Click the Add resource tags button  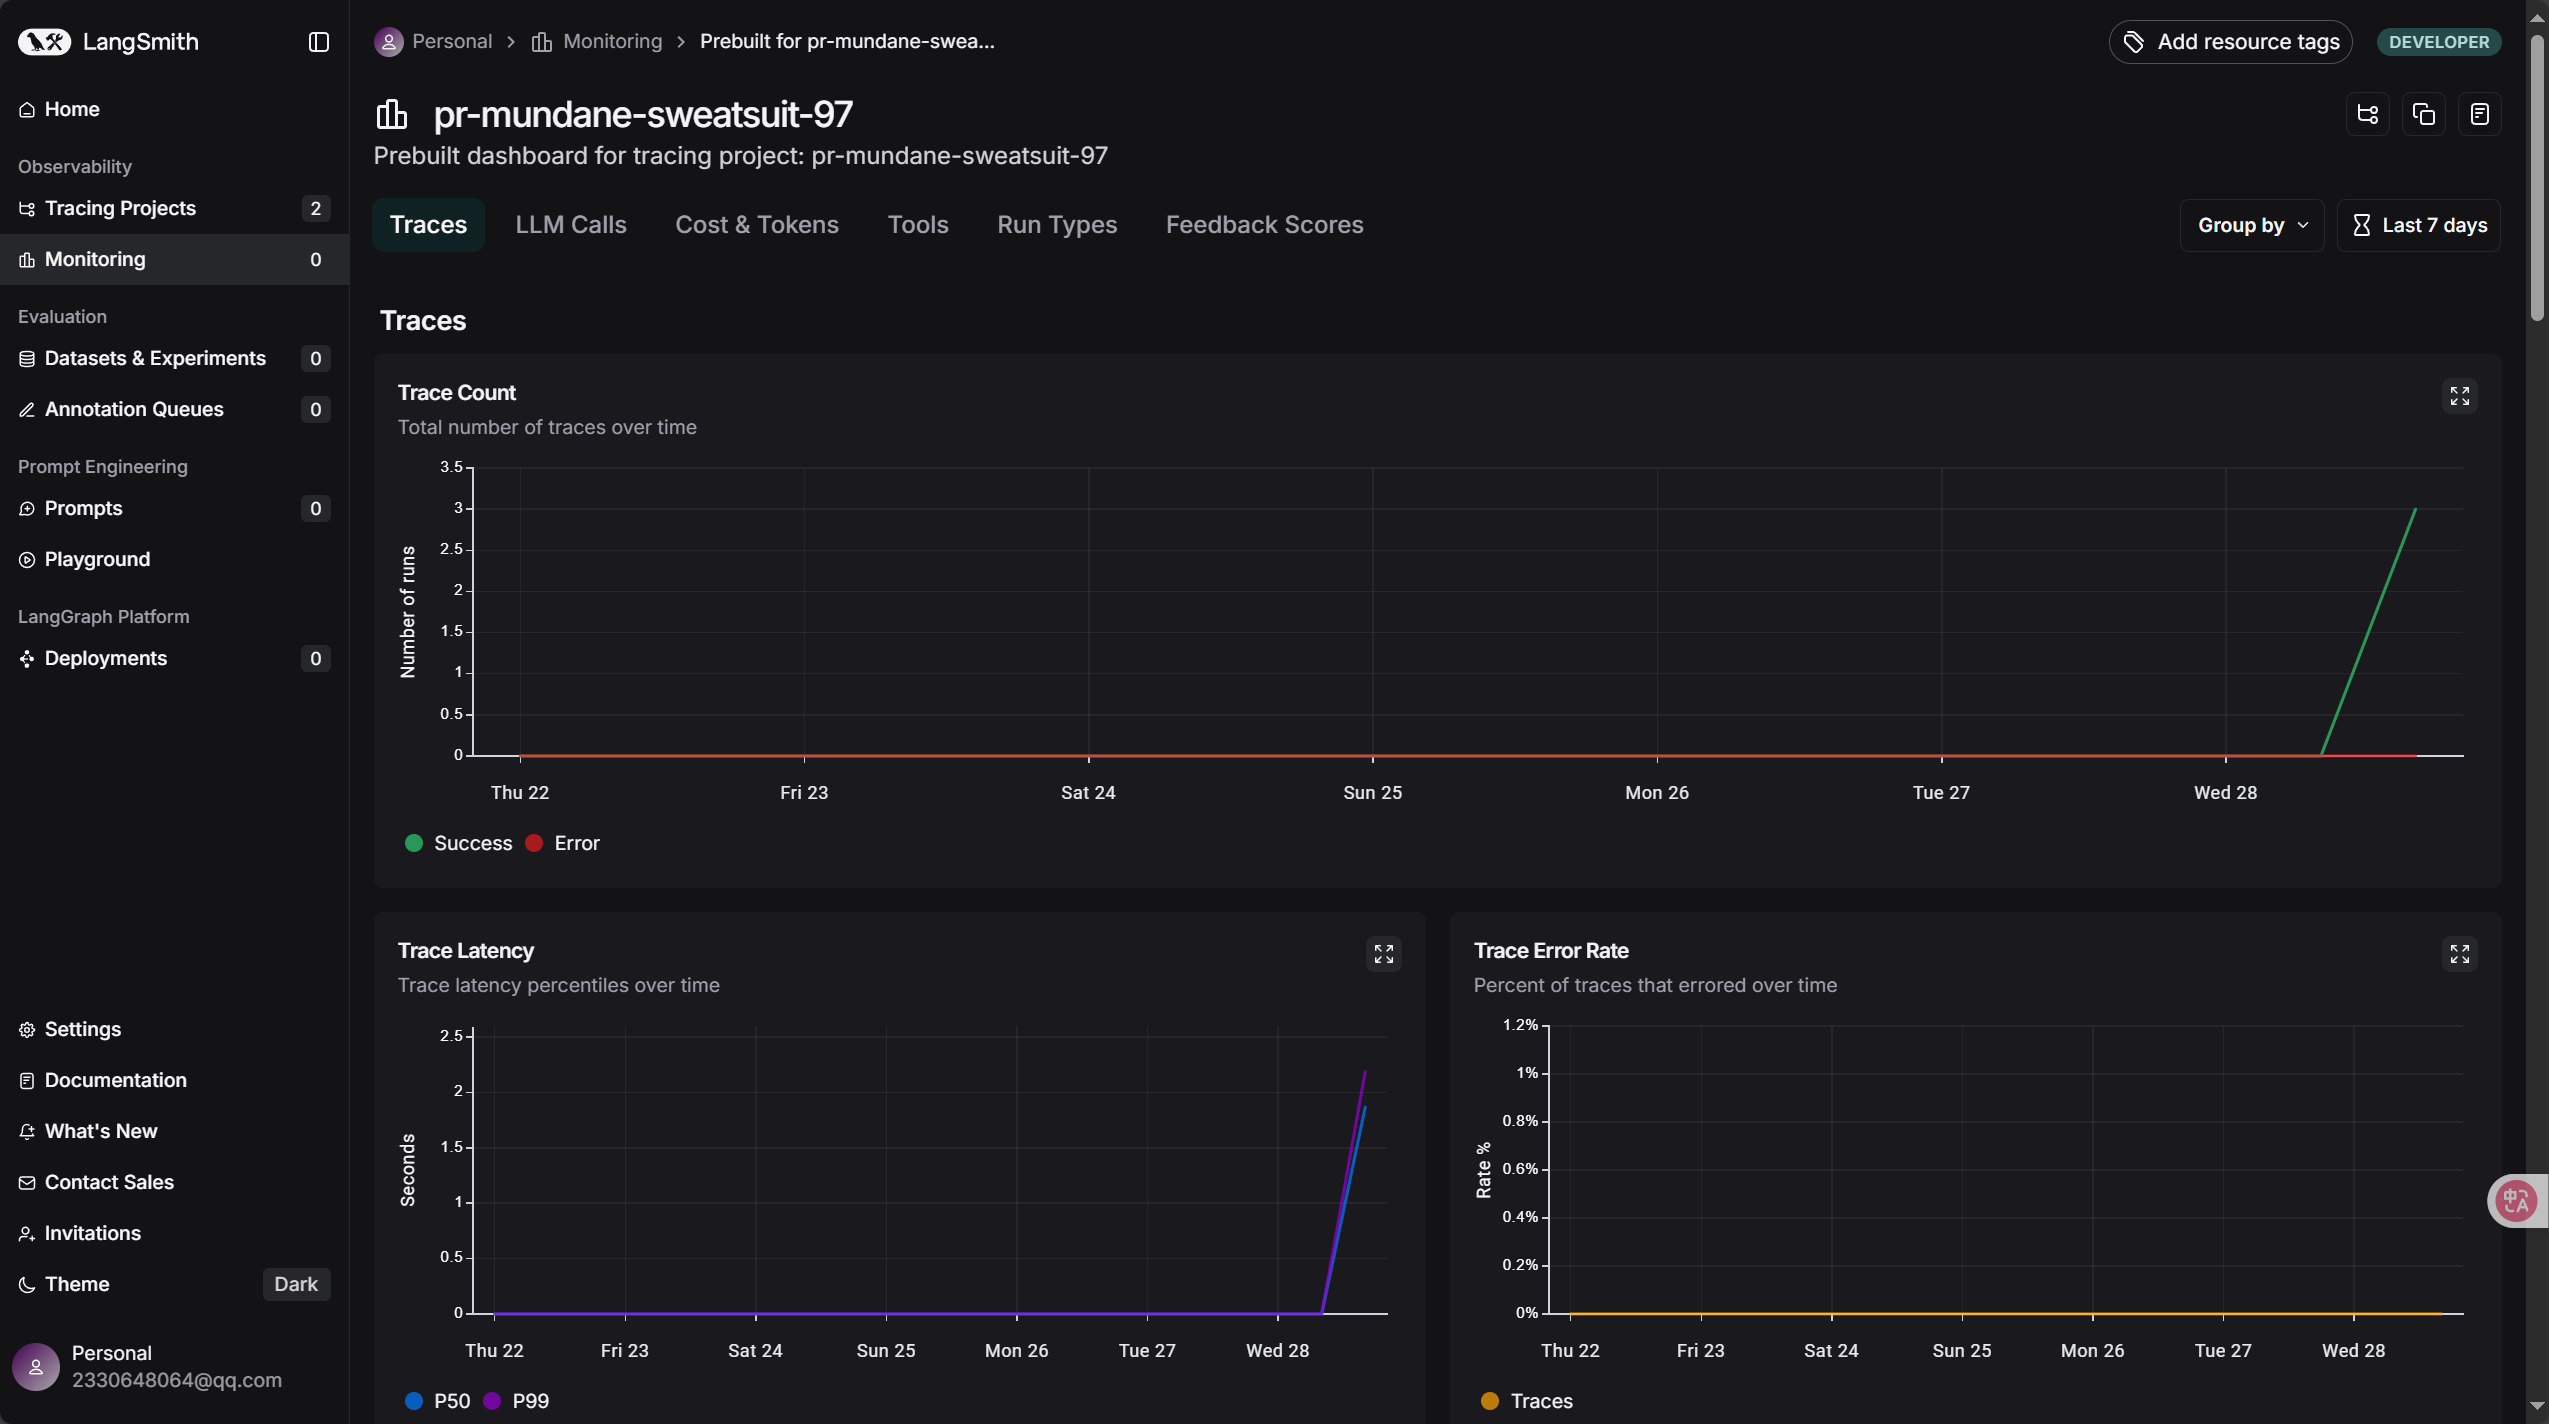[2230, 42]
